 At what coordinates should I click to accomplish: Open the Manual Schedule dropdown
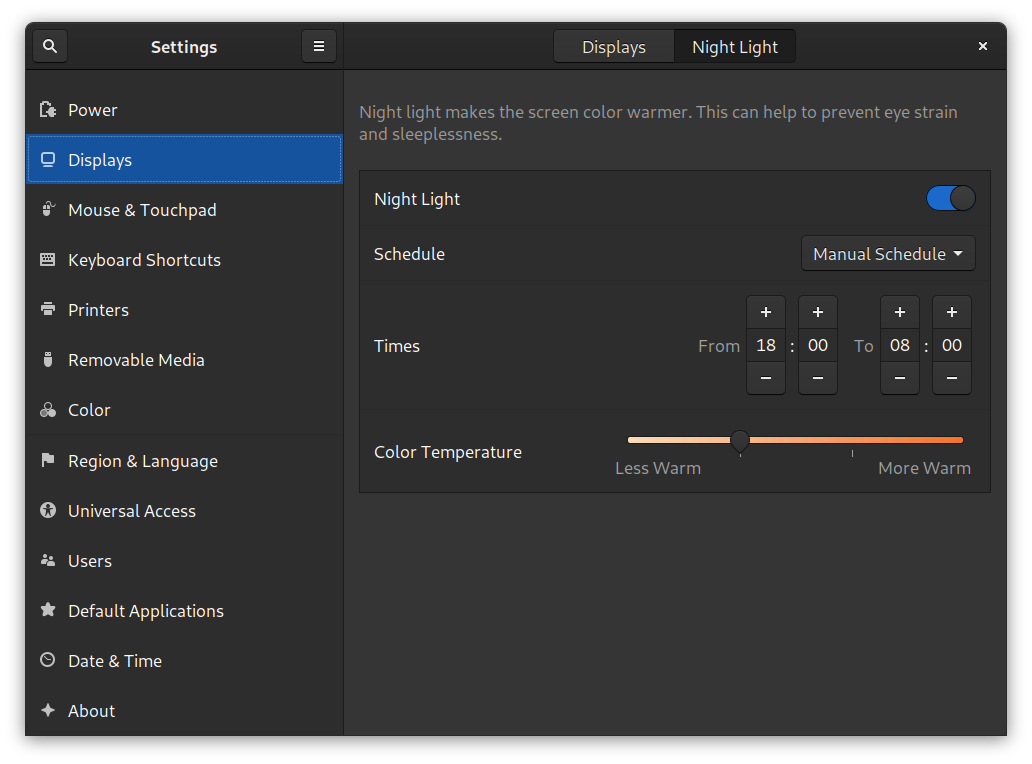tap(888, 254)
